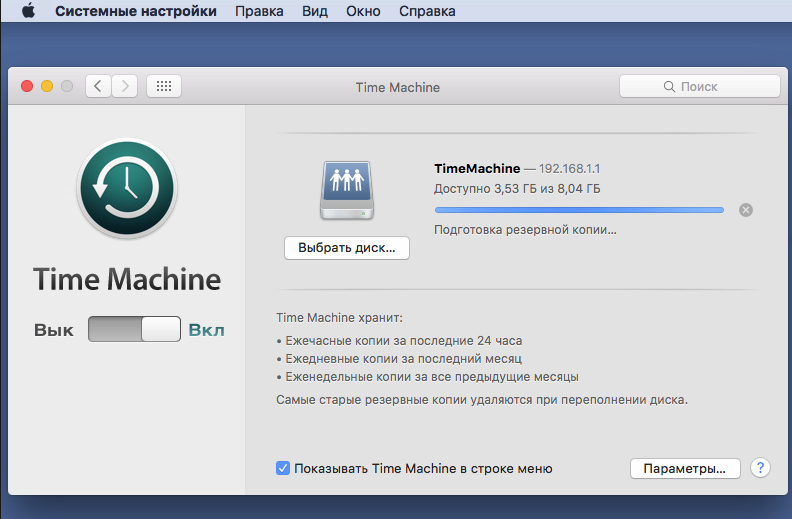Click the forward arrow in toolbar

(x=125, y=87)
